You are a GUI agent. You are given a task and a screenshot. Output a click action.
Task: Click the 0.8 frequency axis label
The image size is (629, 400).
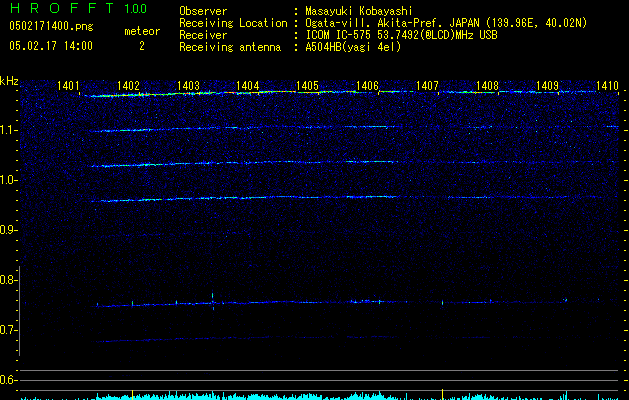(x=8, y=280)
